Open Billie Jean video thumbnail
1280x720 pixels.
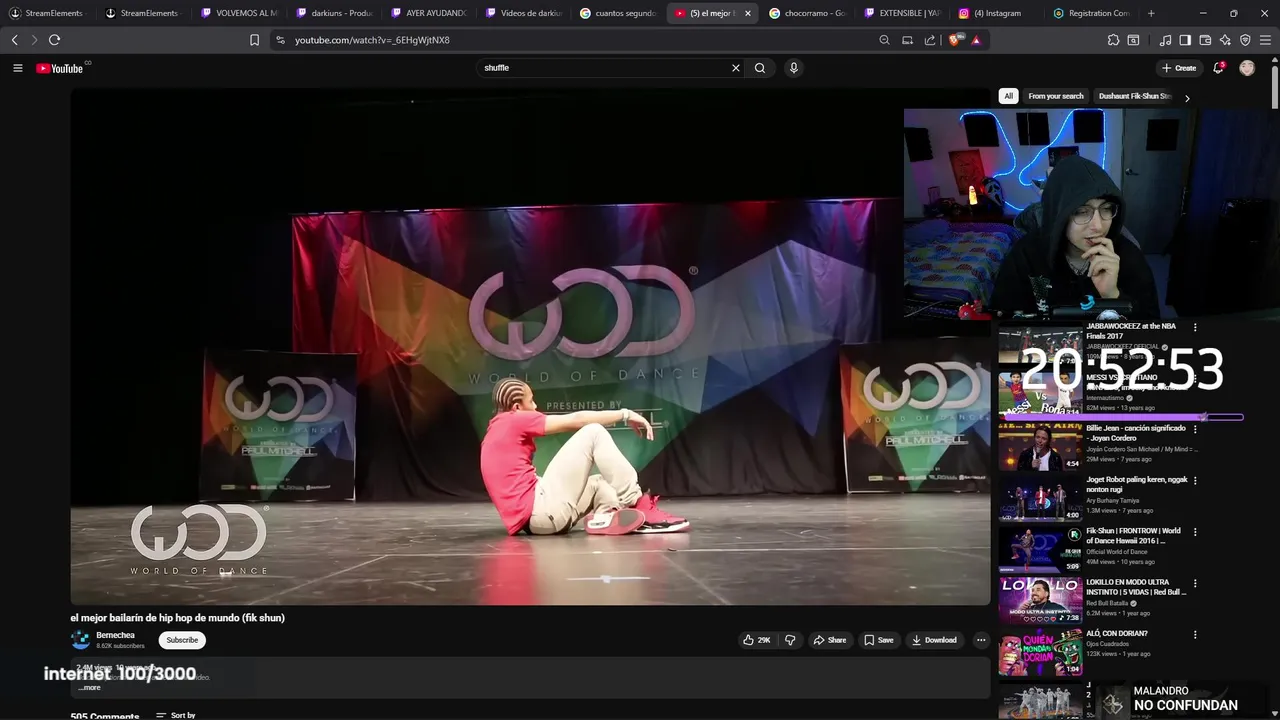click(1040, 445)
